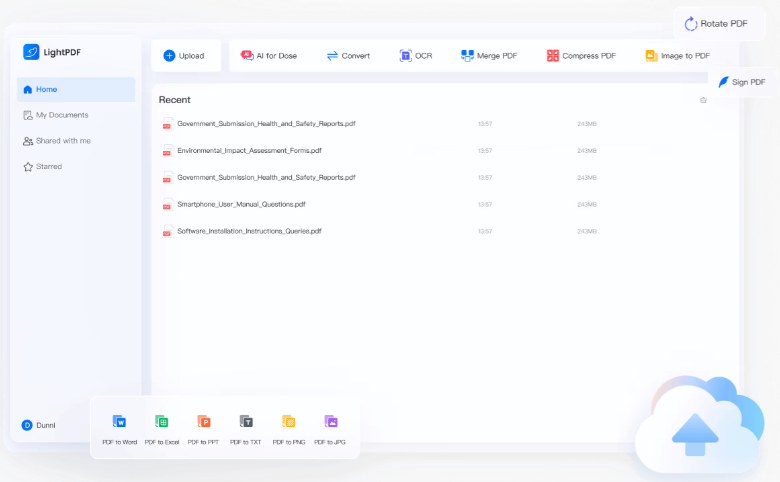Click the LightPDF logo
Screen dimensions: 780x482
pyautogui.click(x=52, y=52)
